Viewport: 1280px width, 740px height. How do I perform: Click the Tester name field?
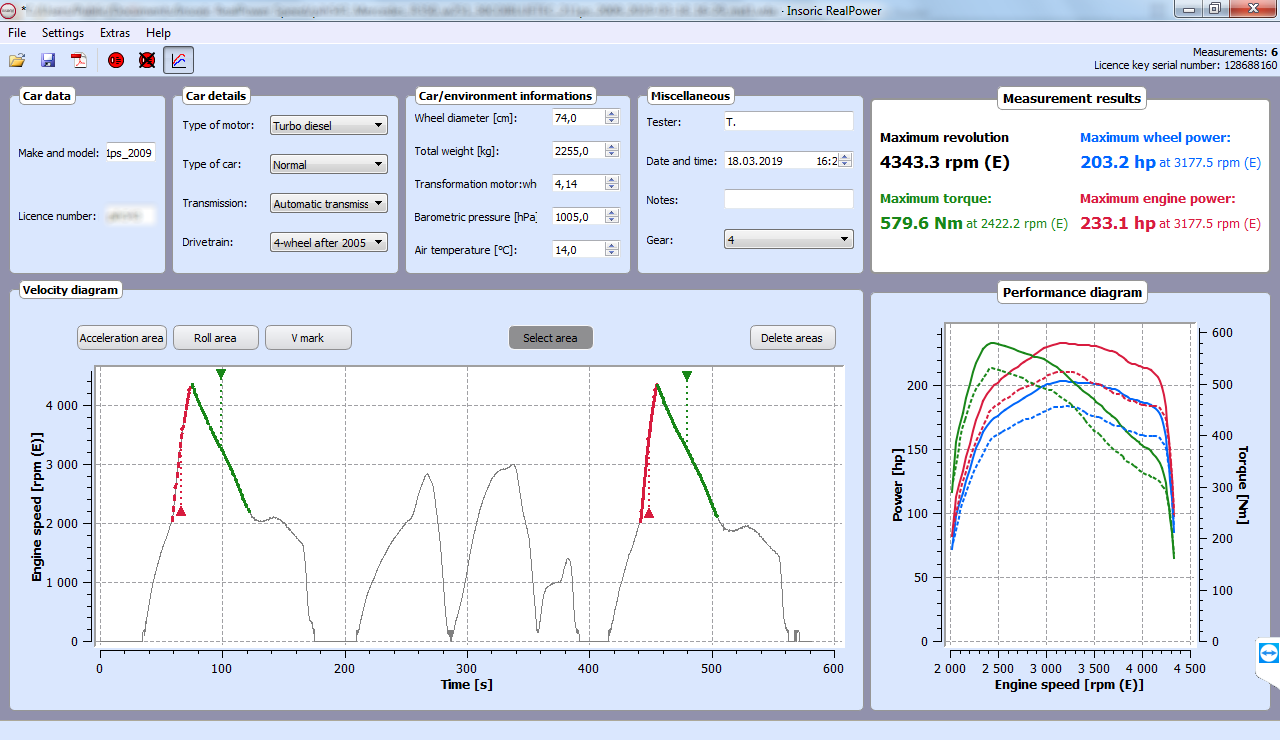(789, 121)
